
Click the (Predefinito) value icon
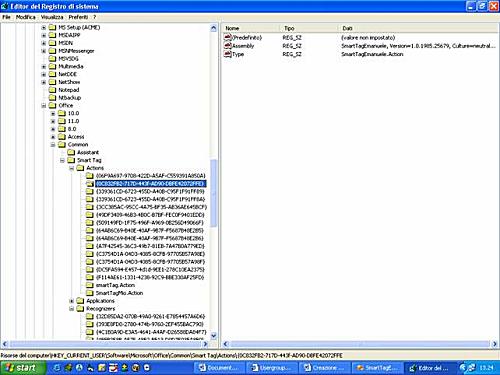point(228,37)
